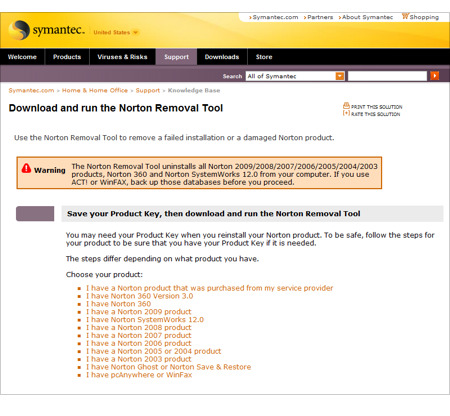The image size is (450, 416).
Task: Open the About Symantec link
Action: point(367,17)
